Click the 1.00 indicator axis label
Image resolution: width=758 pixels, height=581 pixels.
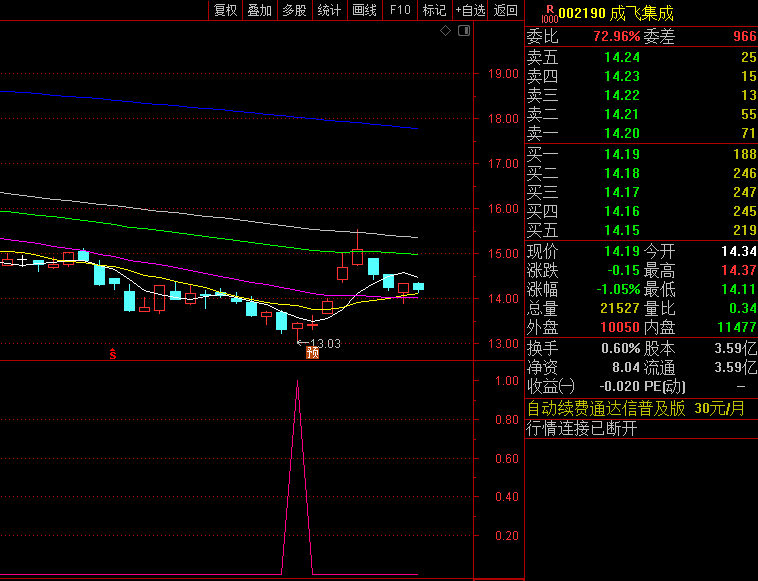pos(507,381)
